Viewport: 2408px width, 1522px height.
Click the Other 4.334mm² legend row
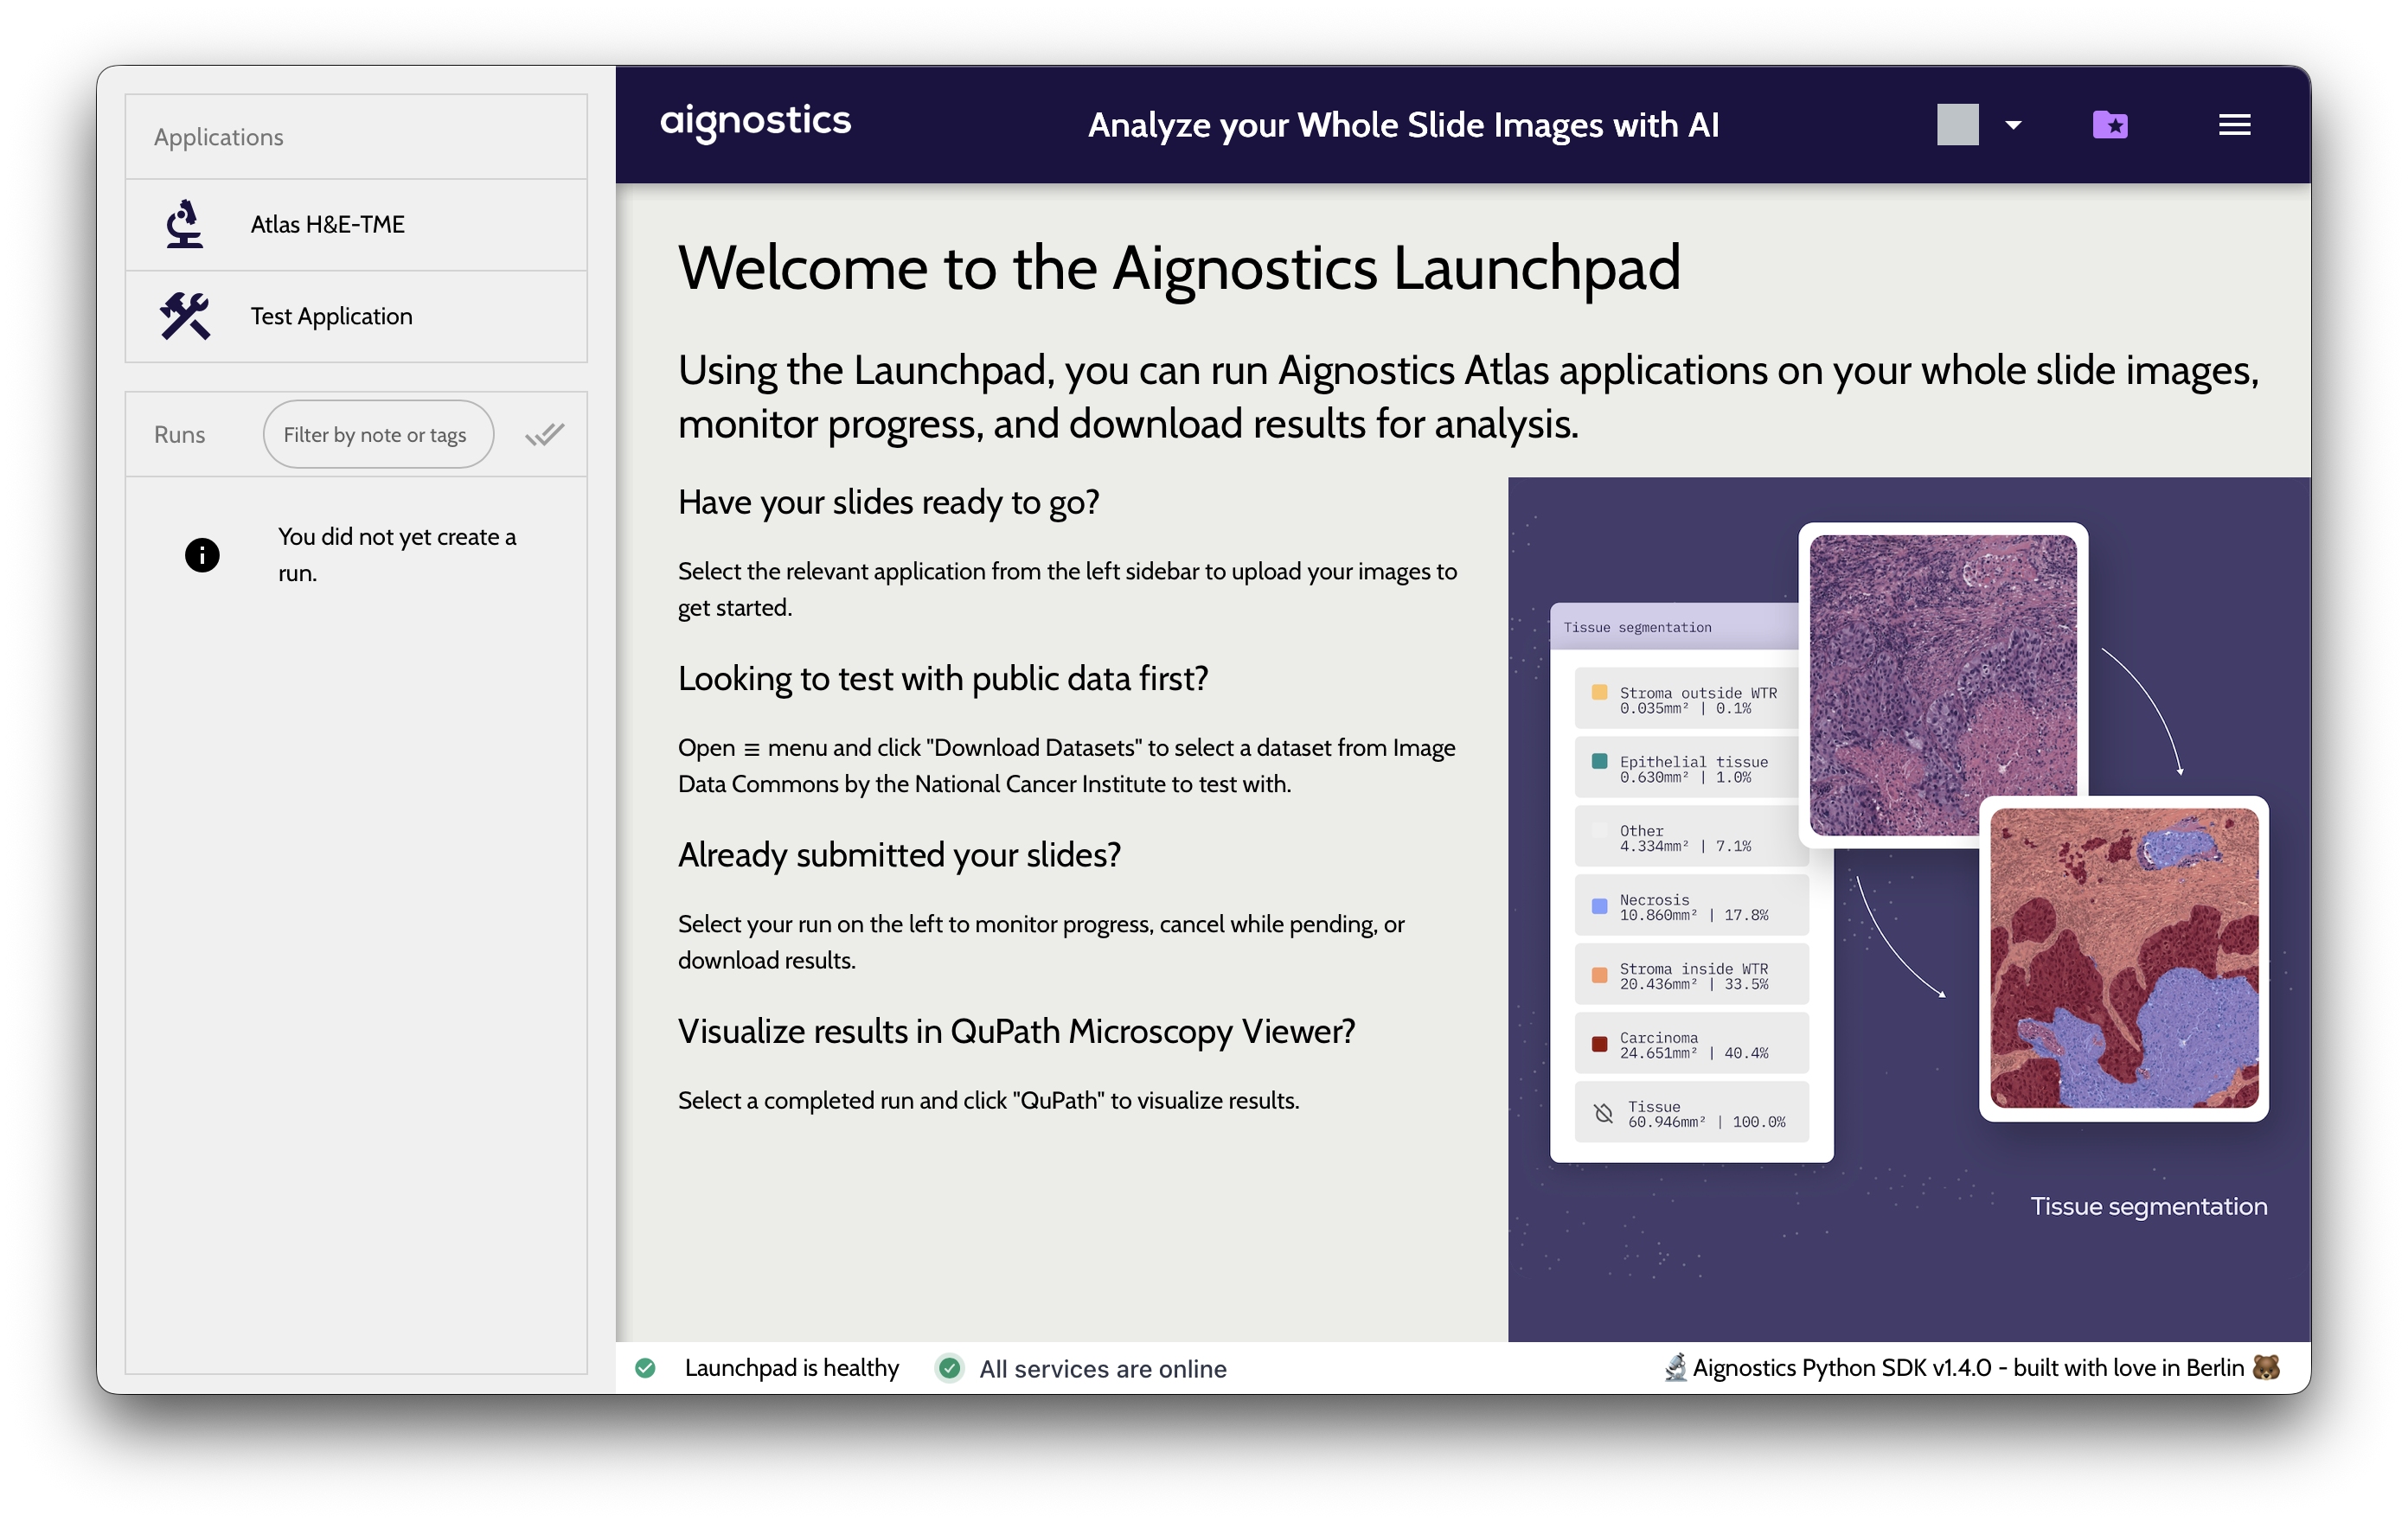pyautogui.click(x=1691, y=837)
